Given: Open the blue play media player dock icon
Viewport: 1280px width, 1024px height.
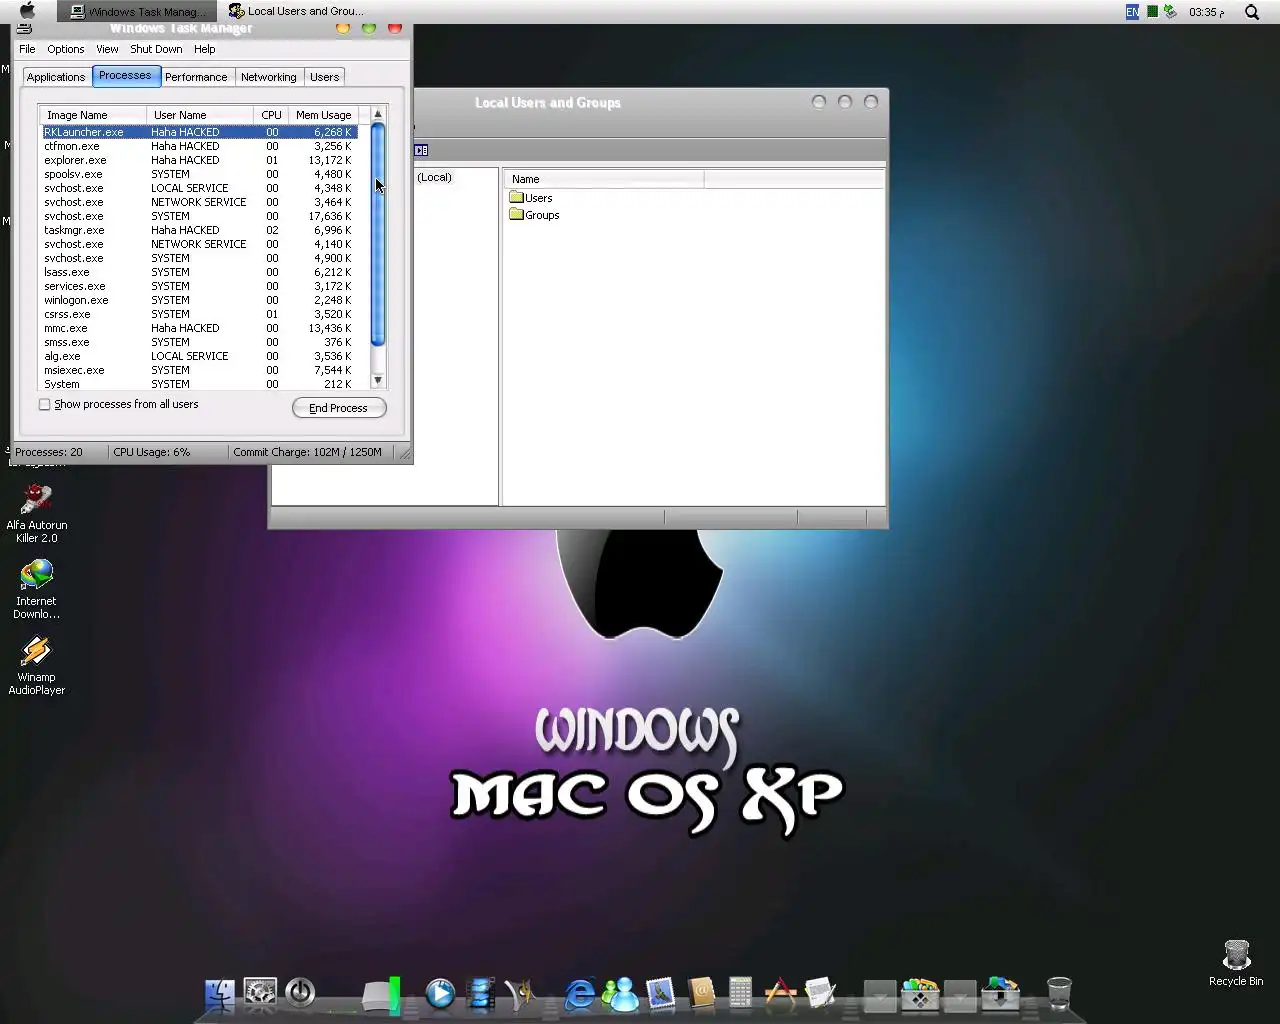Looking at the screenshot, I should [x=440, y=994].
